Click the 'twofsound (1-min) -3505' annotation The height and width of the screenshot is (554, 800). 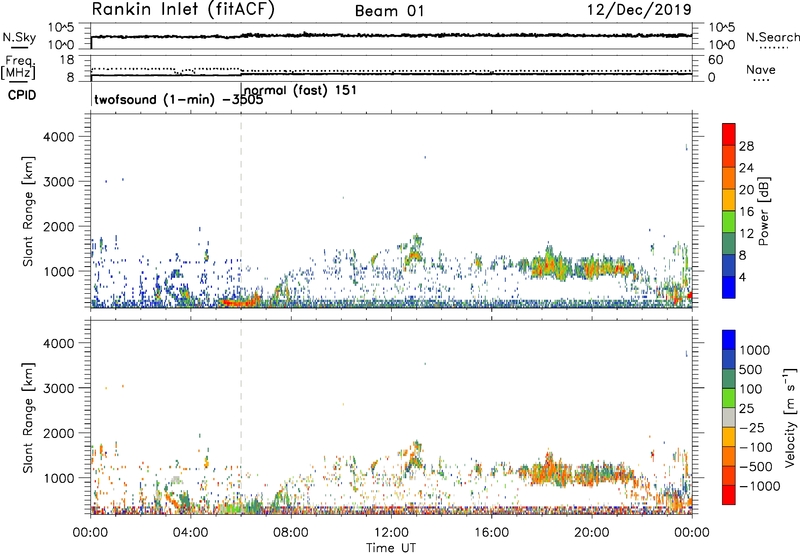179,99
